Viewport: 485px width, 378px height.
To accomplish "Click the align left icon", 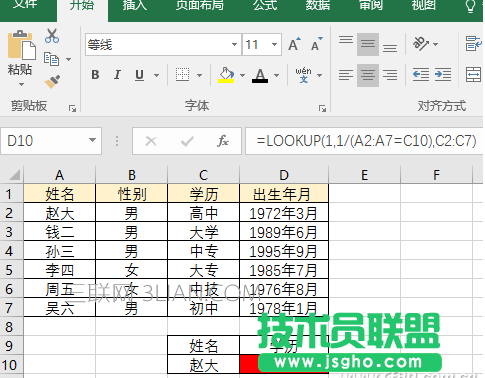I will (x=346, y=75).
